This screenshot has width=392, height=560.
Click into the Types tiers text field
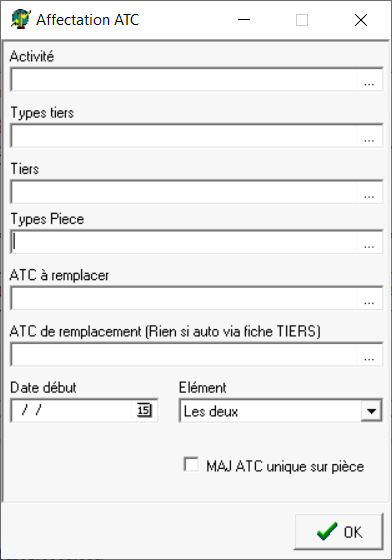[184, 136]
